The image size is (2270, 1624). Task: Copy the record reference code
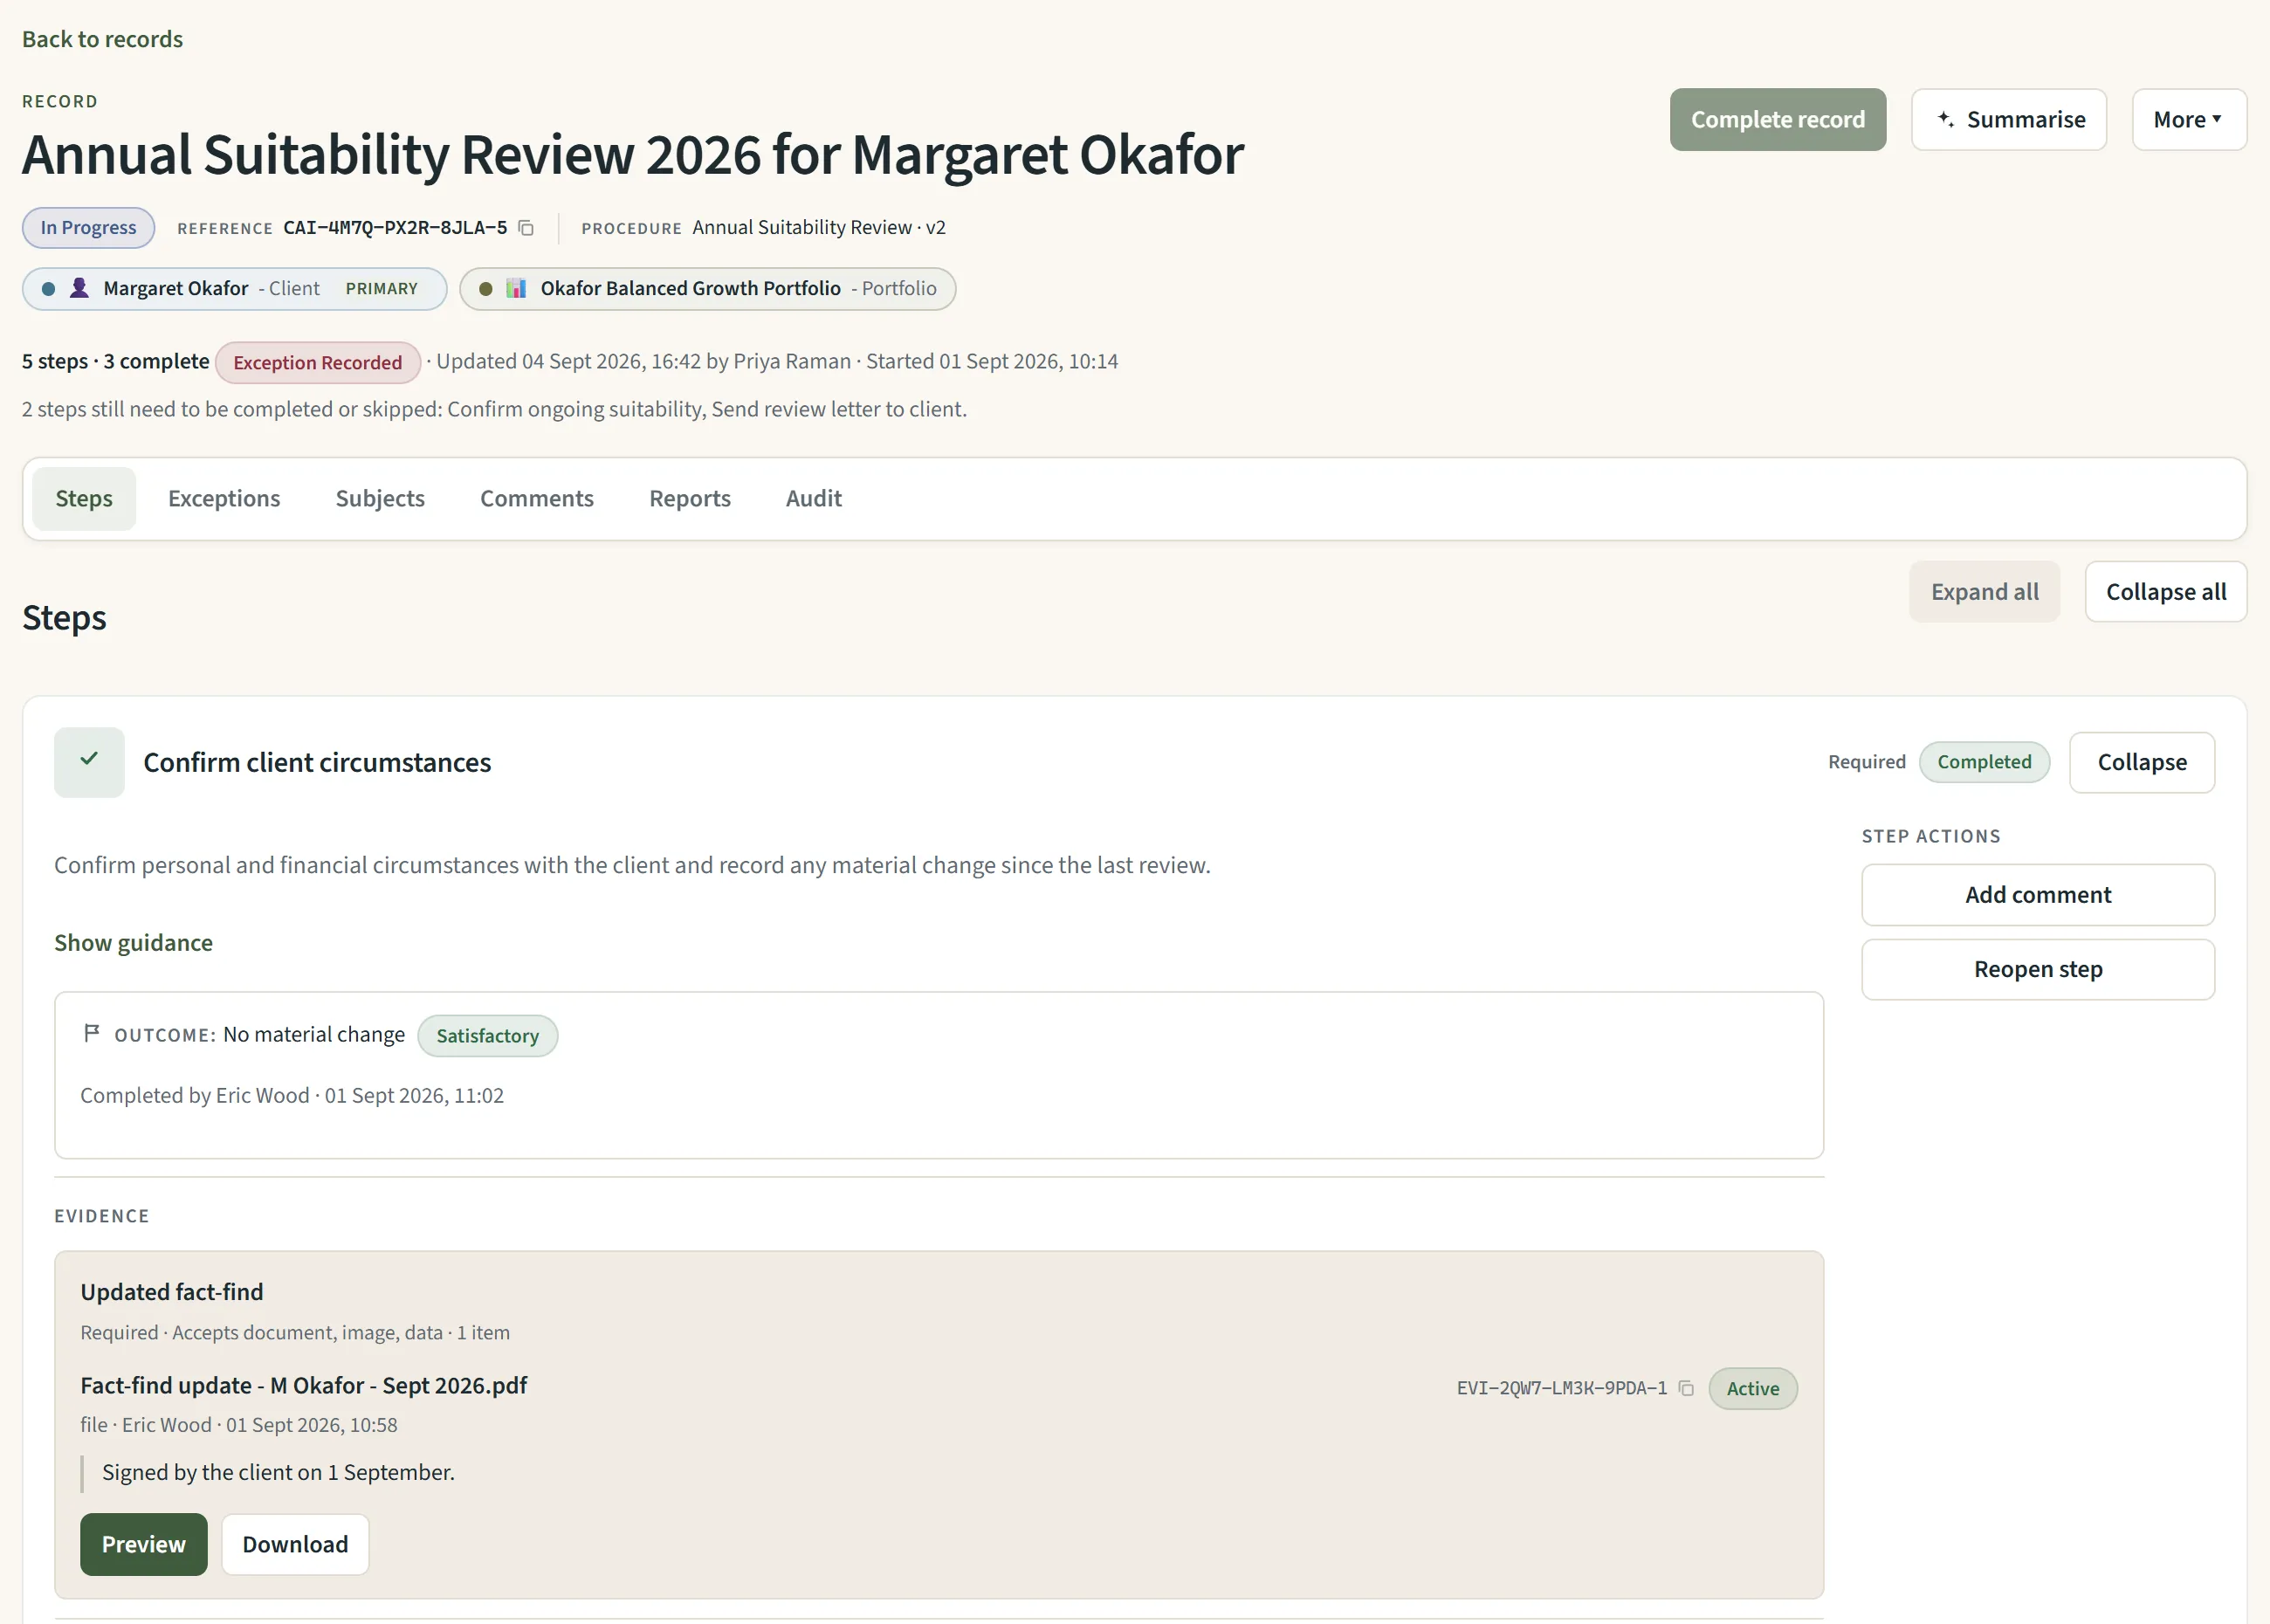pyautogui.click(x=526, y=228)
